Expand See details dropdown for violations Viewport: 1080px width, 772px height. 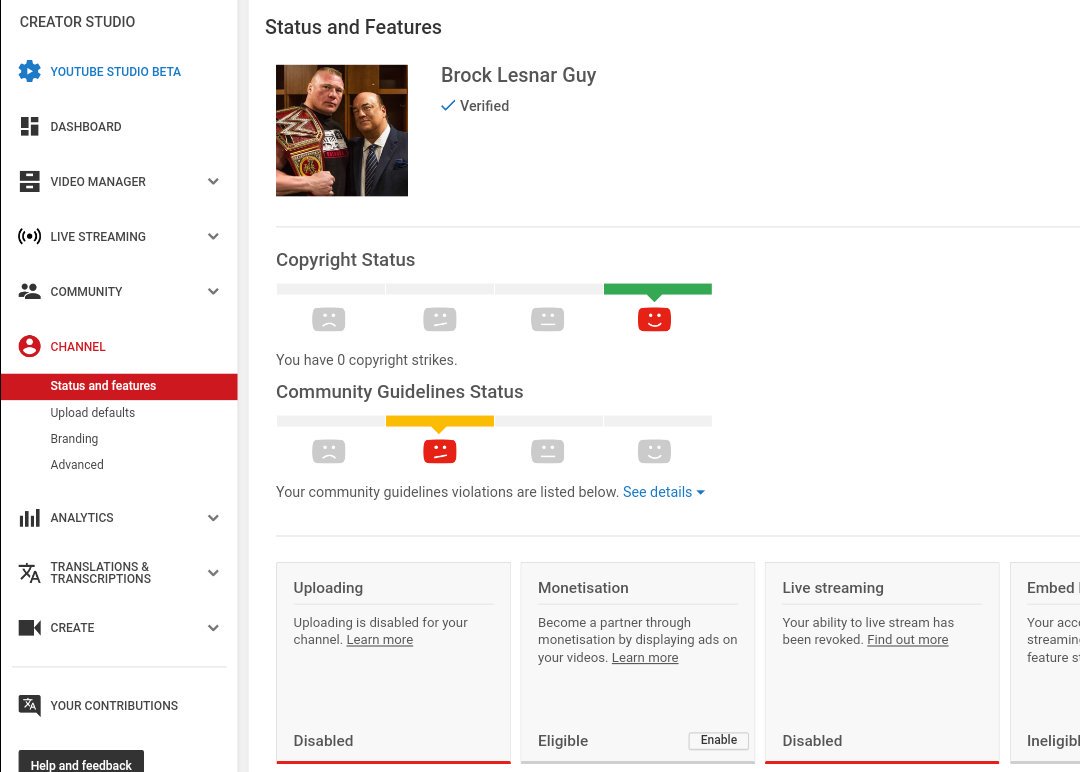coord(663,492)
